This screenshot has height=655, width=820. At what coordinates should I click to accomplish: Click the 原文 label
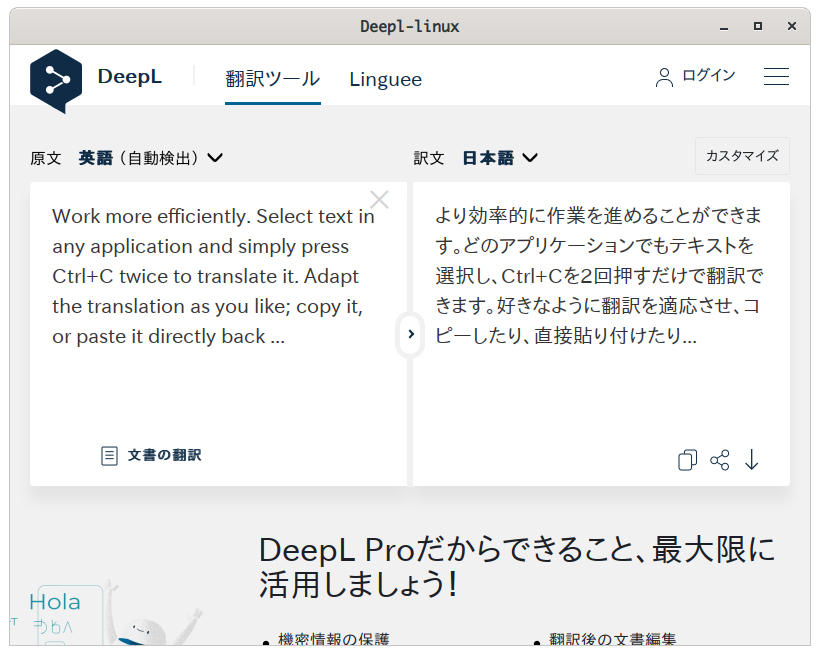point(45,158)
